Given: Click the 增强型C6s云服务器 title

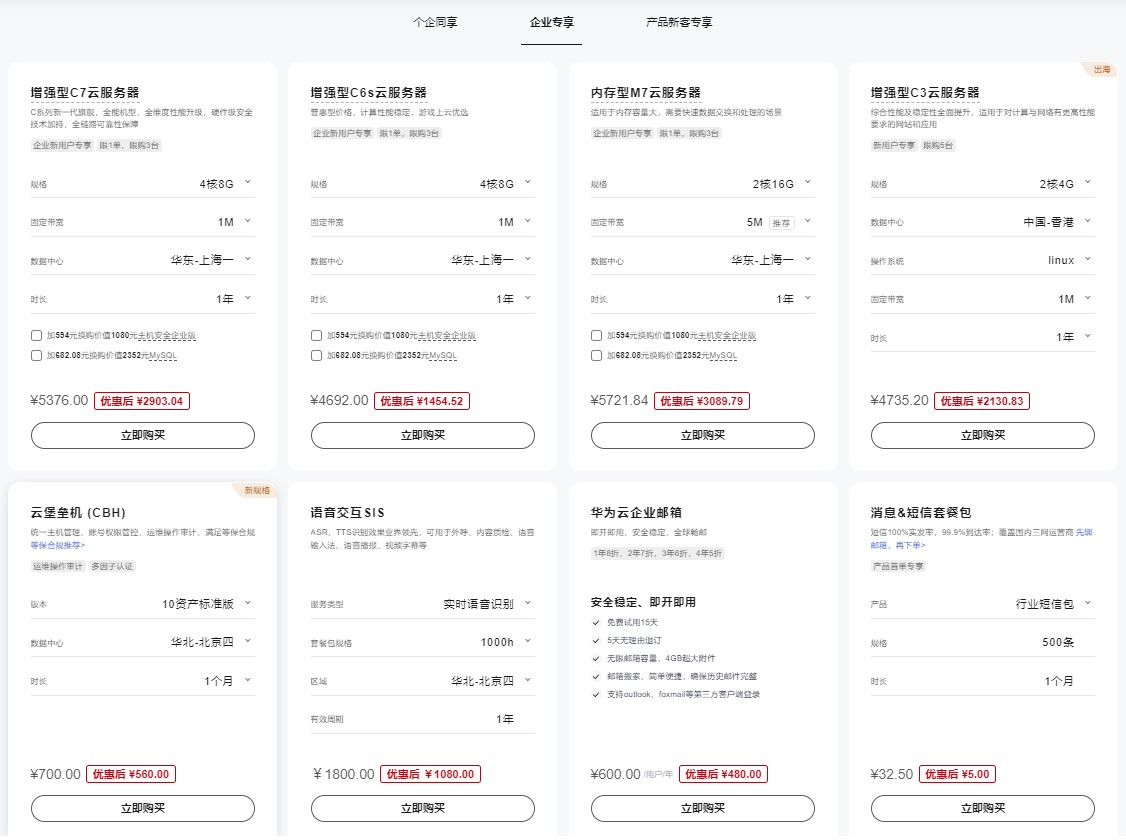Looking at the screenshot, I should point(368,93).
